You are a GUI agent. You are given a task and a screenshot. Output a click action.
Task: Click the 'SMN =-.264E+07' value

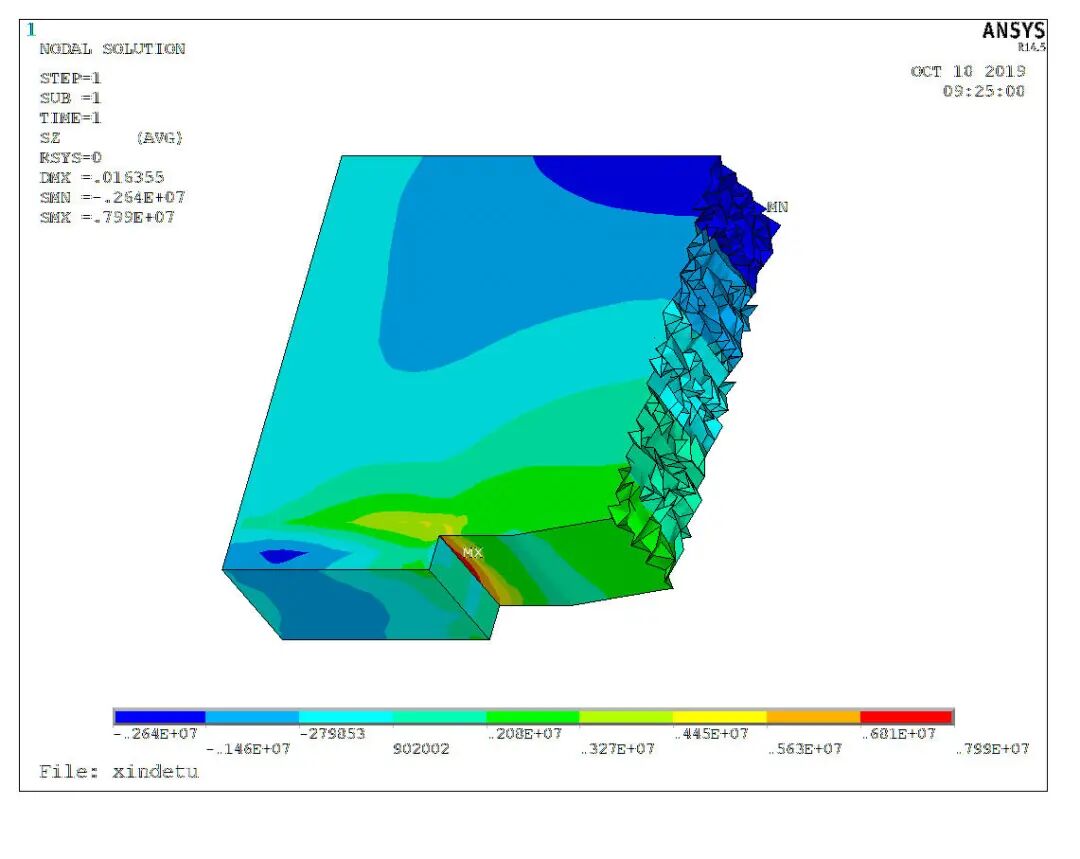(112, 198)
